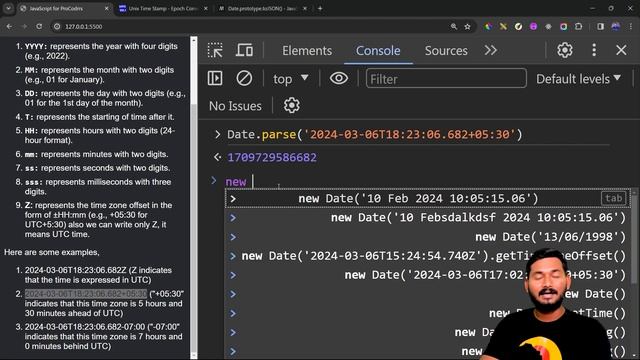Select suggestion new Date('10 Feb 2024 10:05:15.06')

[x=418, y=199]
